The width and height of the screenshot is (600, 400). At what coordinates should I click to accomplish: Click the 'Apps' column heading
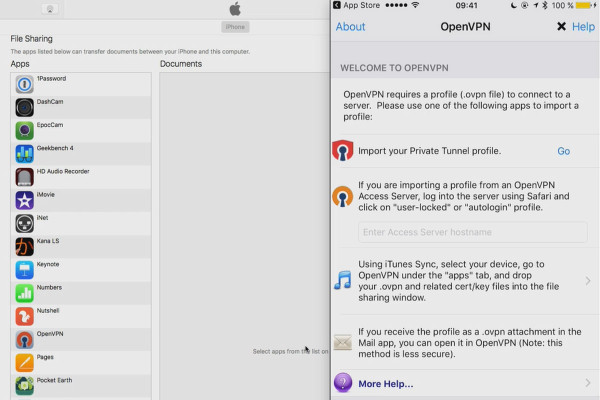(x=20, y=64)
